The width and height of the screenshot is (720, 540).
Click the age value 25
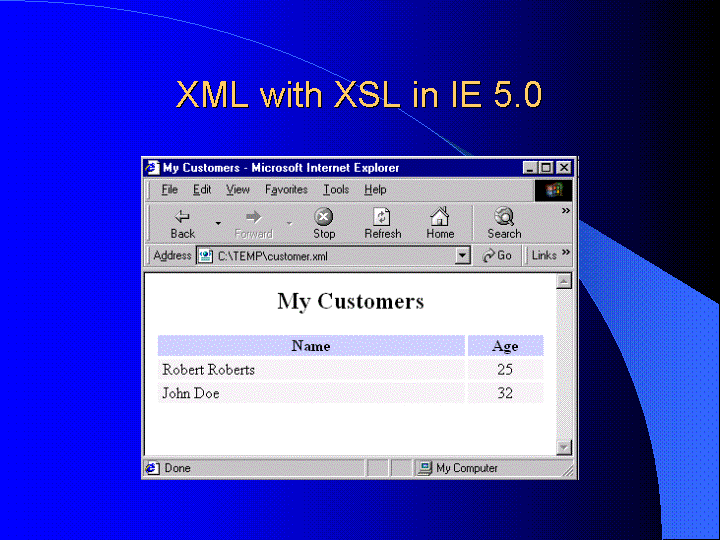(505, 370)
